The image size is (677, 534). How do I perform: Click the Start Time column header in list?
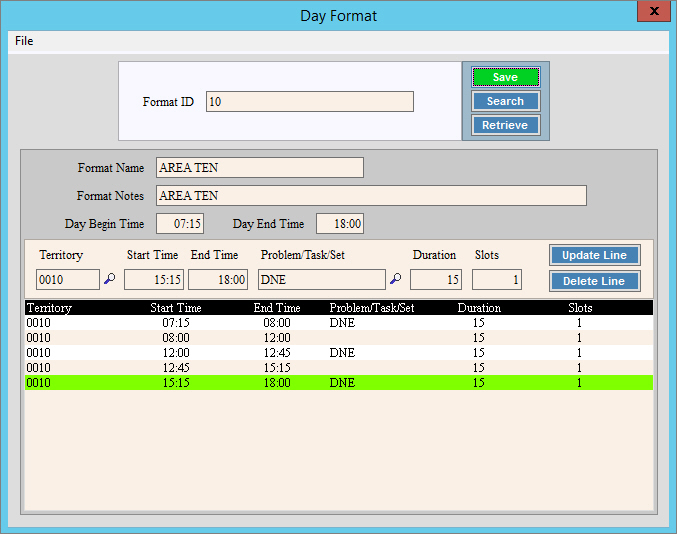176,308
